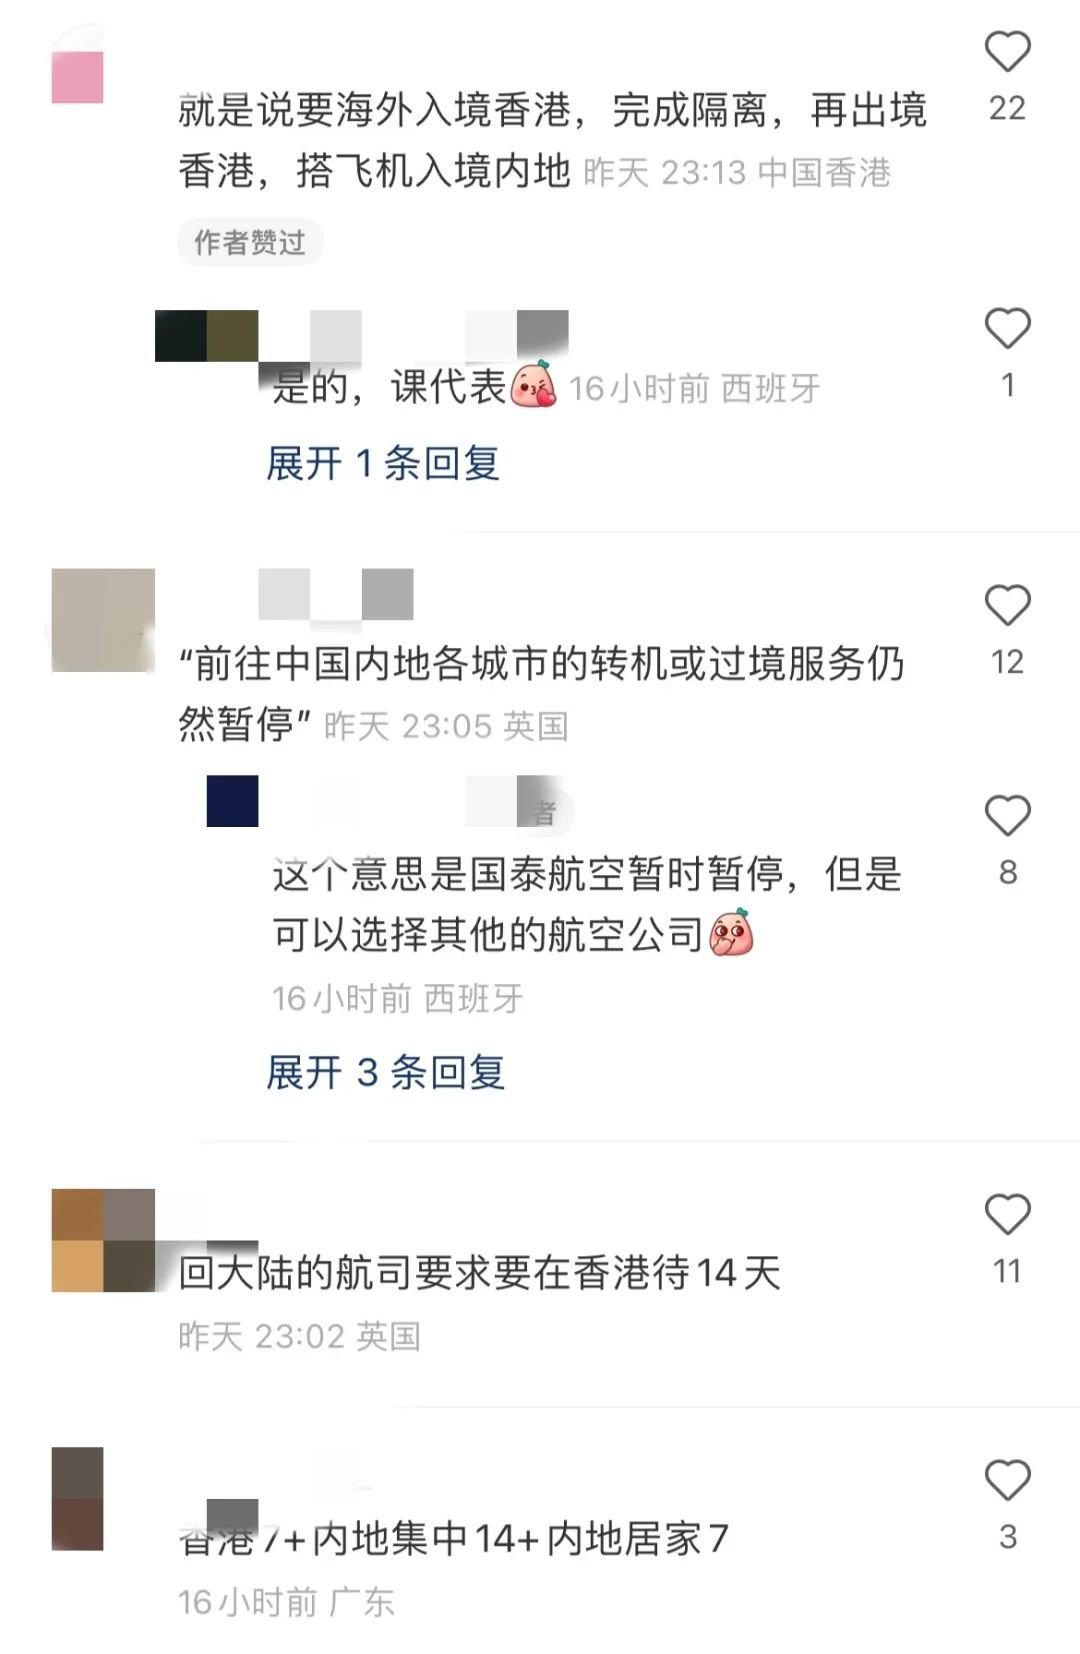Open pink avatar of first commenter
This screenshot has width=1080, height=1654.
[77, 65]
